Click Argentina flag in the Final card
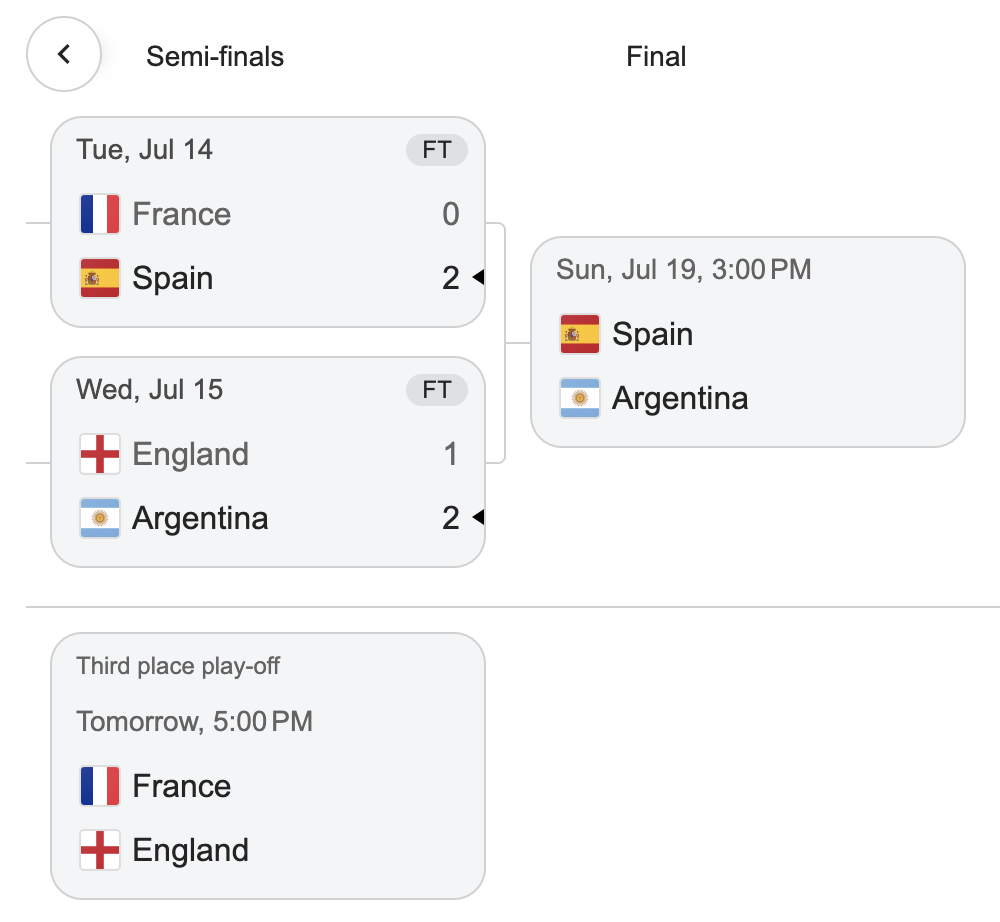Image resolution: width=1000 pixels, height=922 pixels. click(580, 398)
